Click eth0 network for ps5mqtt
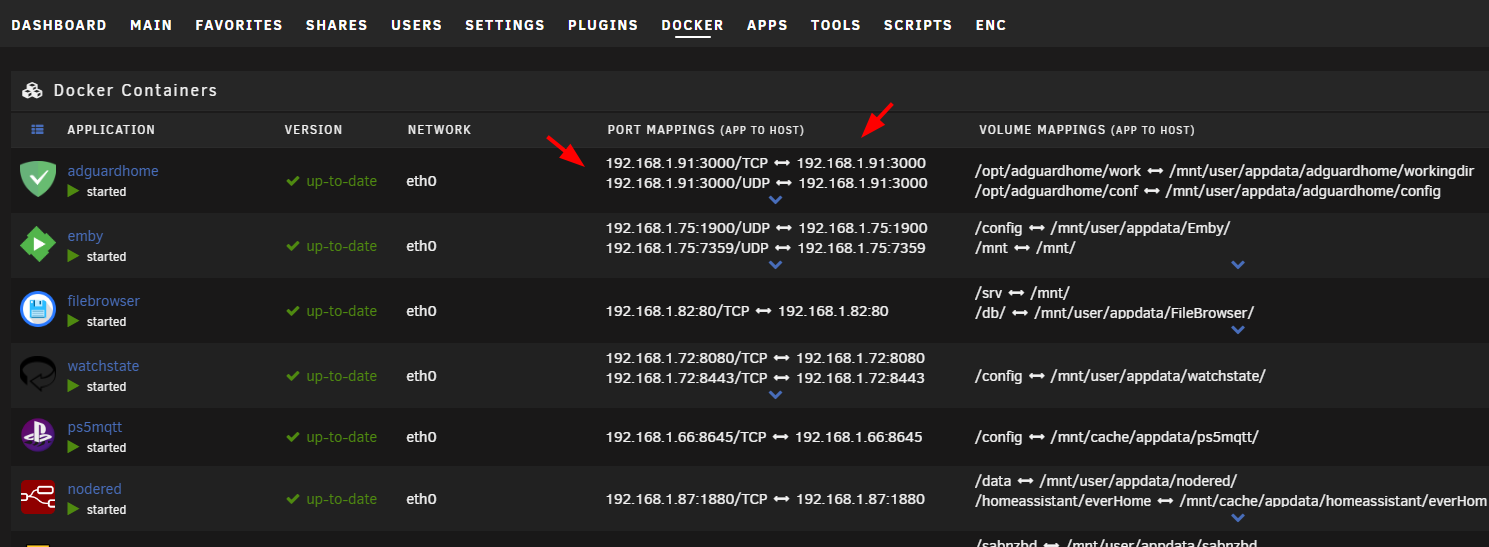This screenshot has width=1489, height=547. [x=422, y=437]
